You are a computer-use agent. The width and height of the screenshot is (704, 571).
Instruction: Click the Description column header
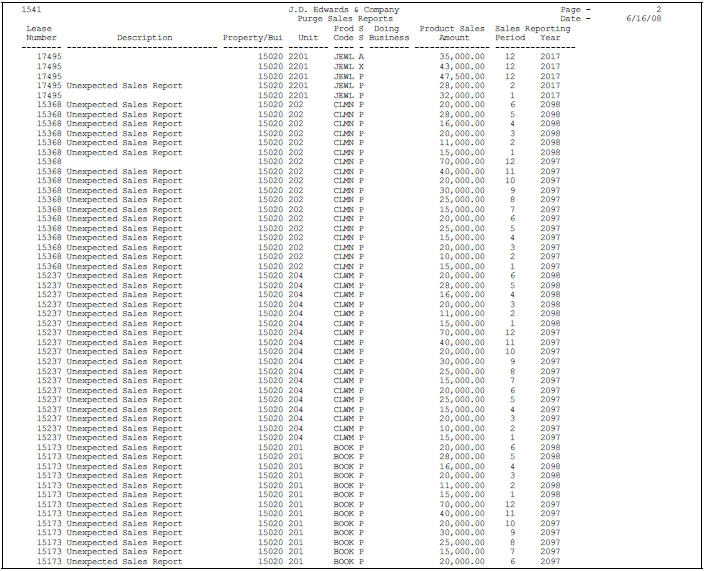(145, 38)
